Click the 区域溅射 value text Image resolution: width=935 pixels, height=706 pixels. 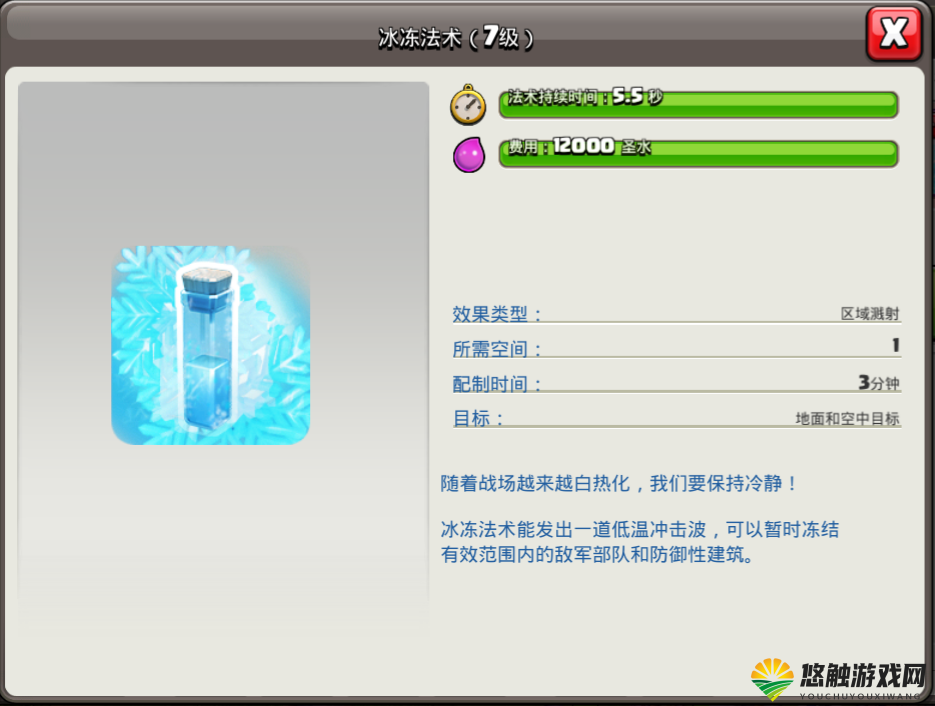869,314
